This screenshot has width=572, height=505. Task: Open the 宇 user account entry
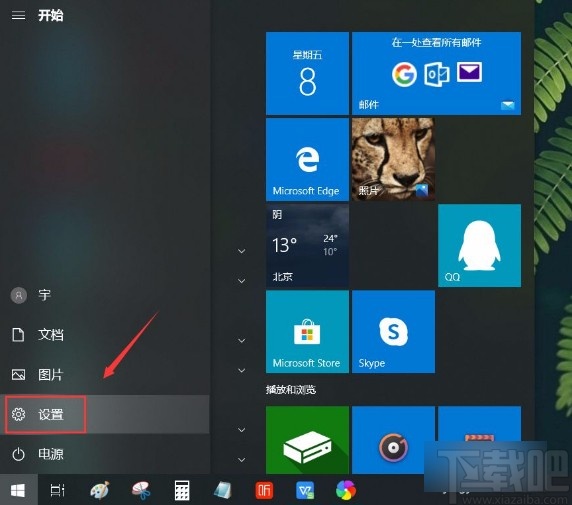tap(105, 295)
